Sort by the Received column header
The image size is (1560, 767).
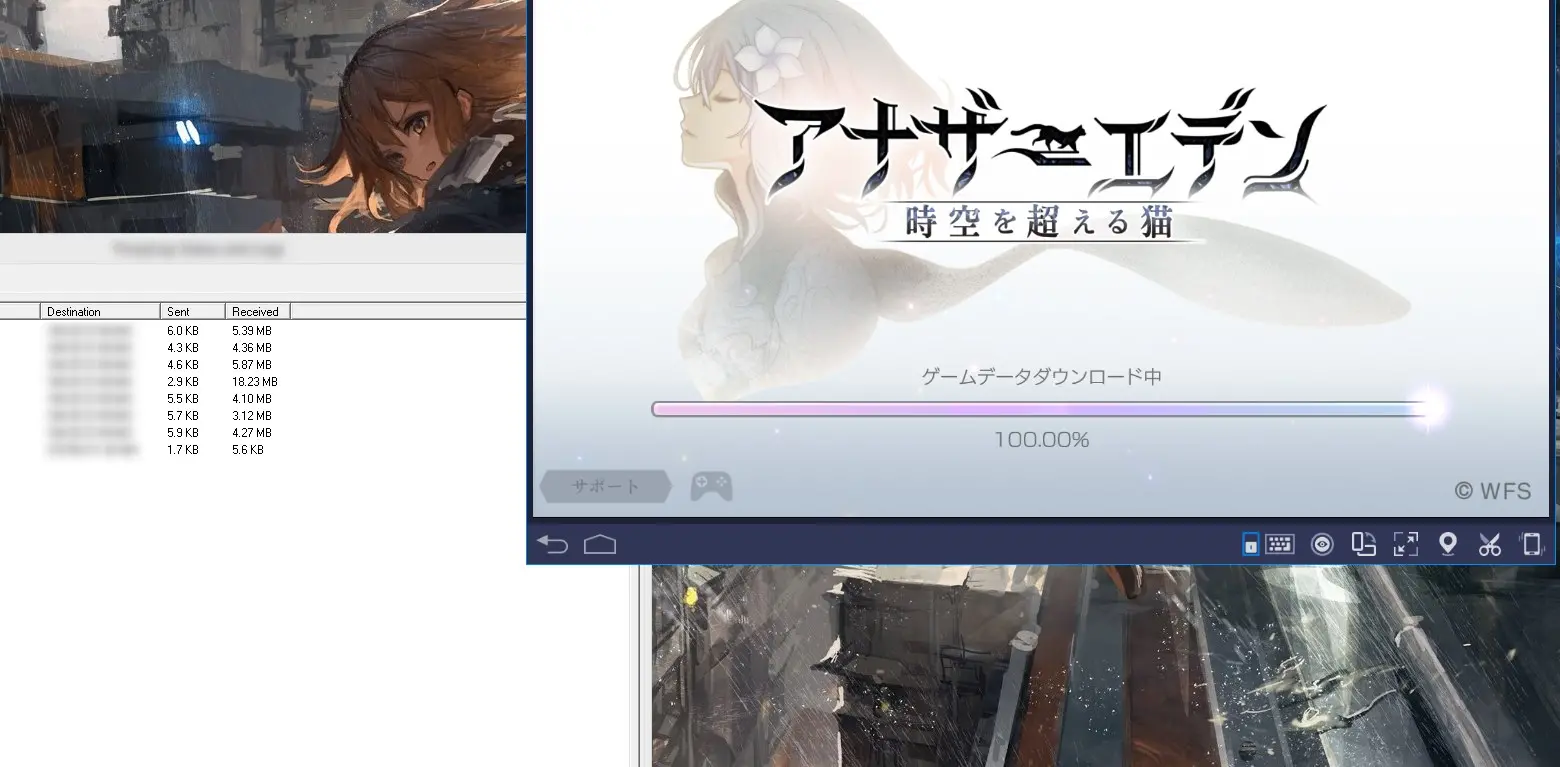257,311
